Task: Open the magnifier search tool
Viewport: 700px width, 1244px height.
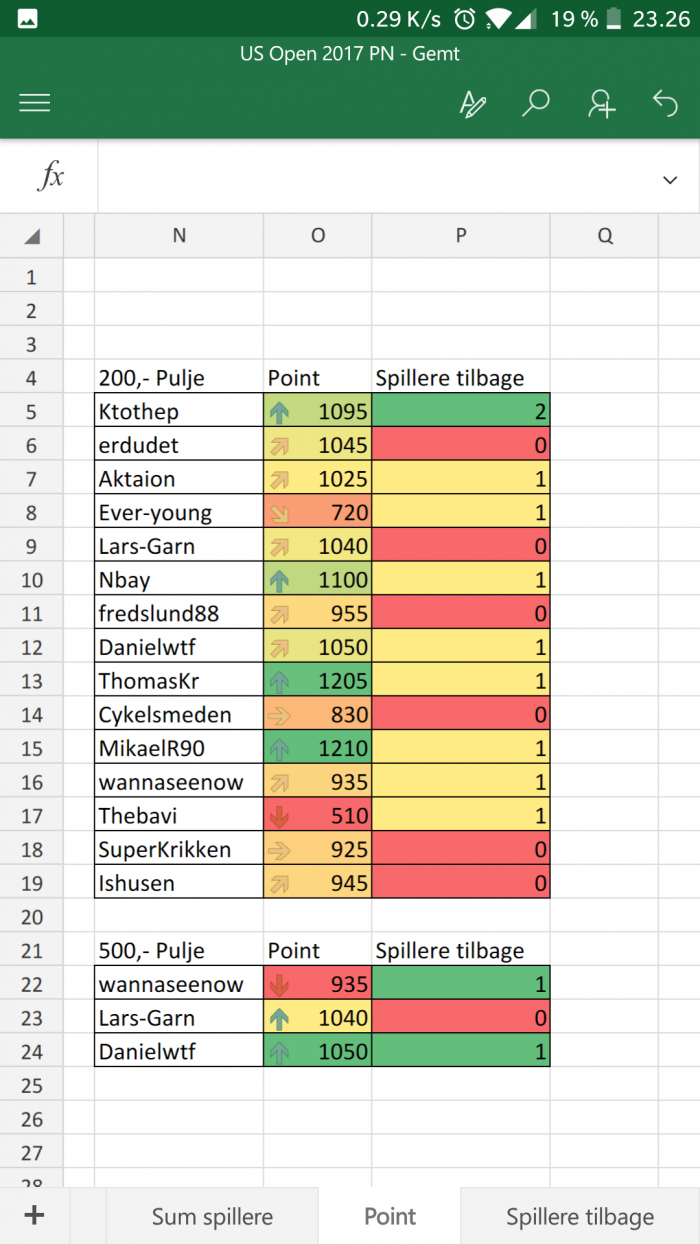Action: pos(536,103)
